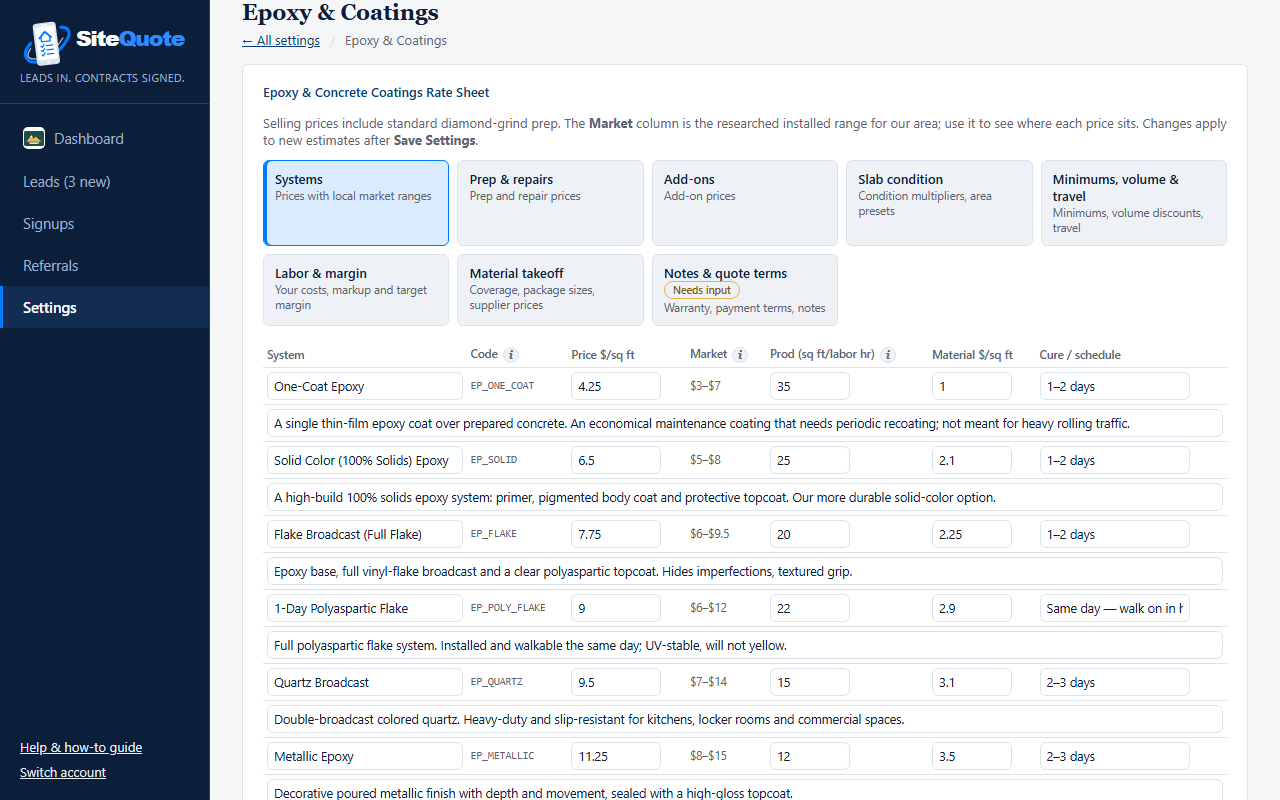Edit the Quartz Broadcast description text box
1280x800 pixels.
(745, 720)
